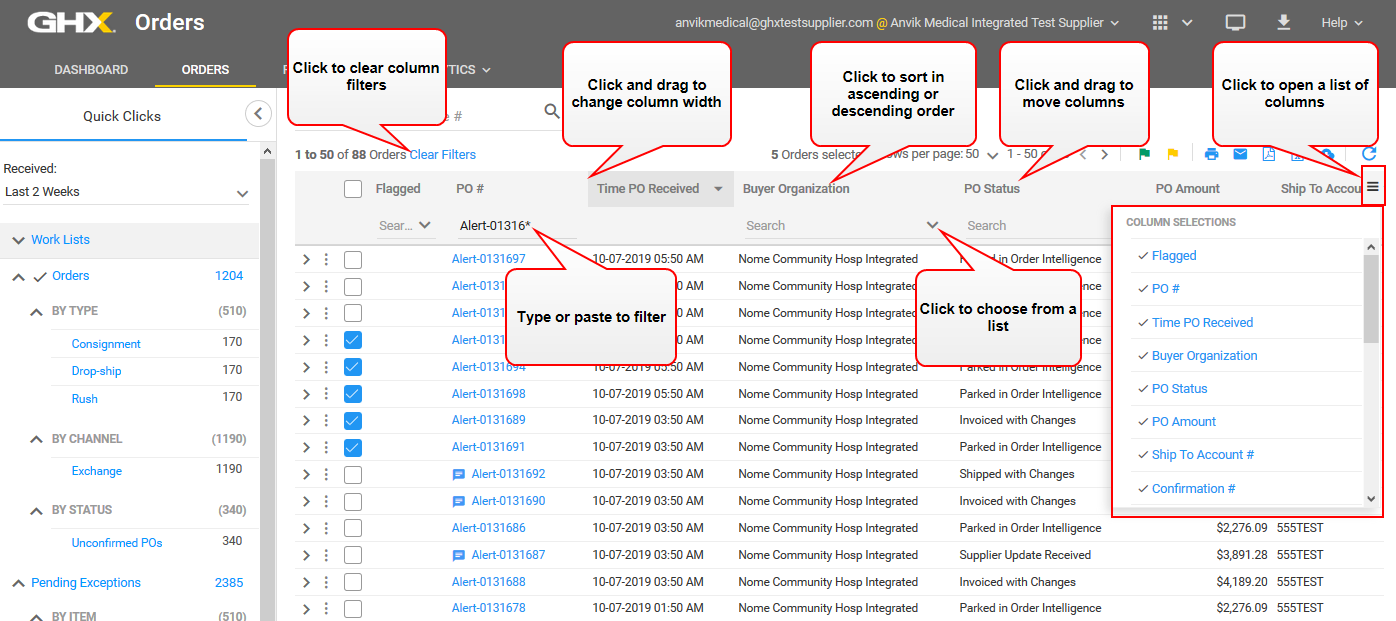Image resolution: width=1396 pixels, height=621 pixels.
Task: Uncheck the Alert-0131691 row checkbox
Action: tap(353, 447)
